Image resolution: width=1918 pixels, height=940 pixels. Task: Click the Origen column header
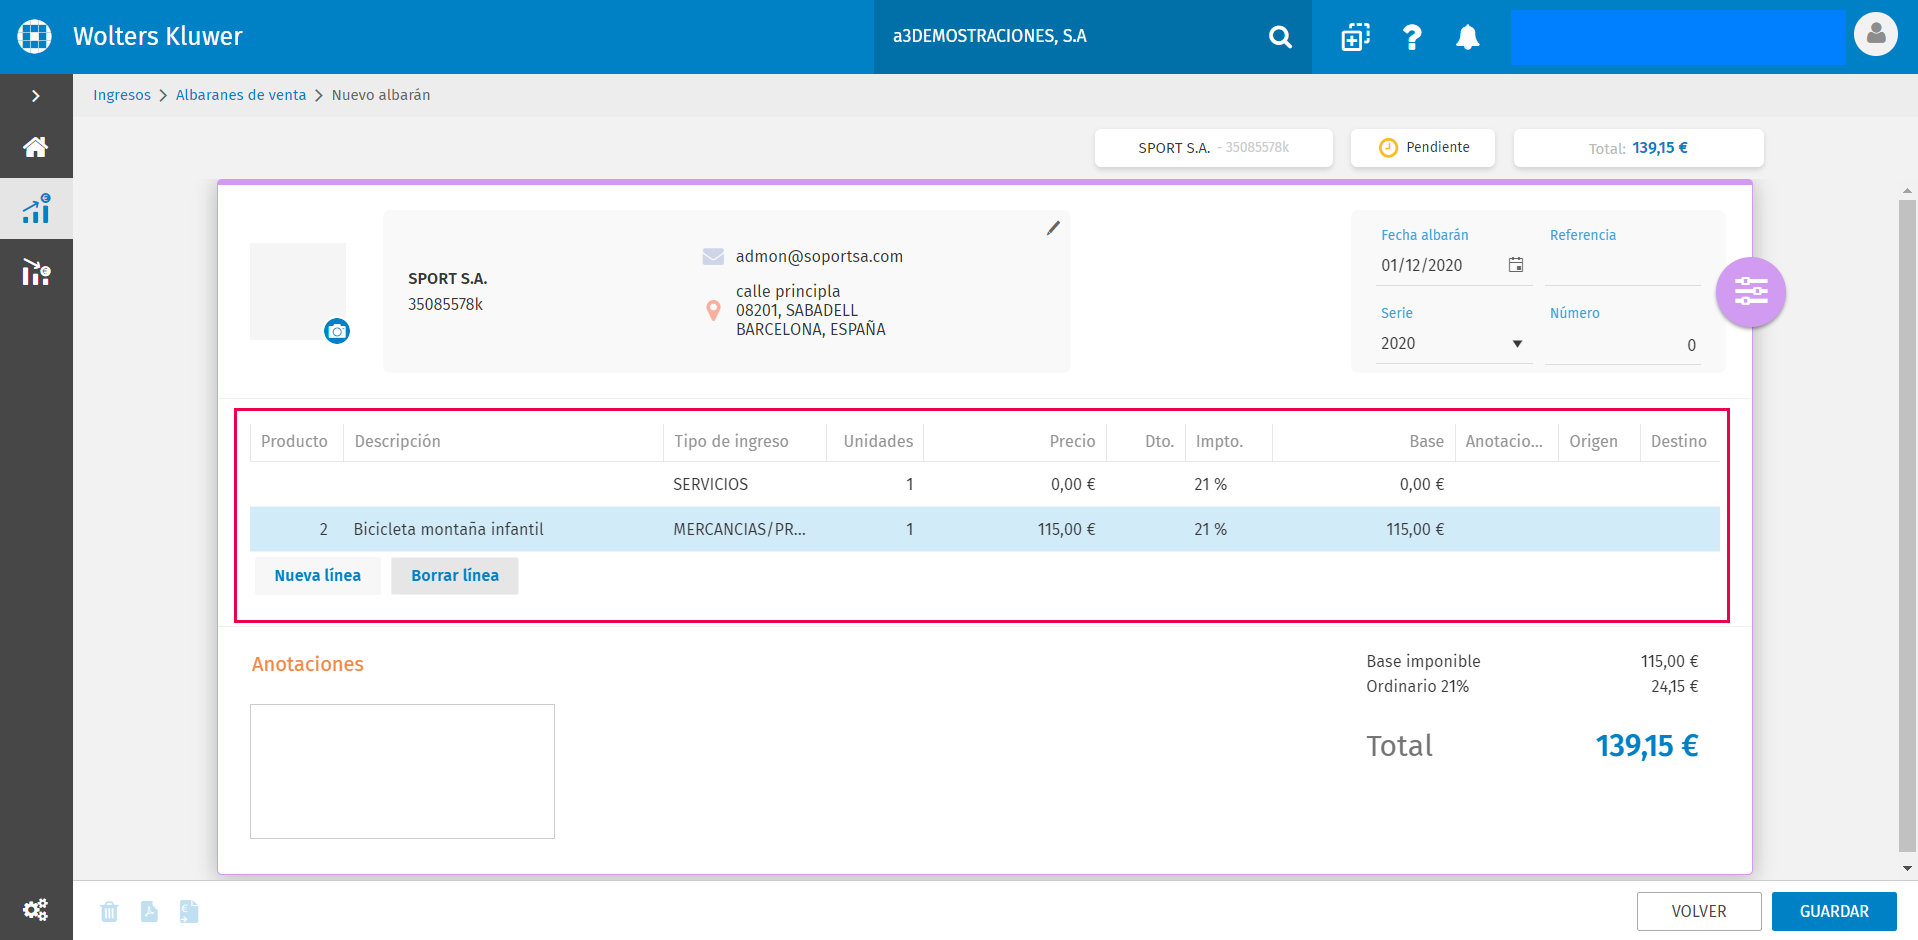click(x=1598, y=441)
